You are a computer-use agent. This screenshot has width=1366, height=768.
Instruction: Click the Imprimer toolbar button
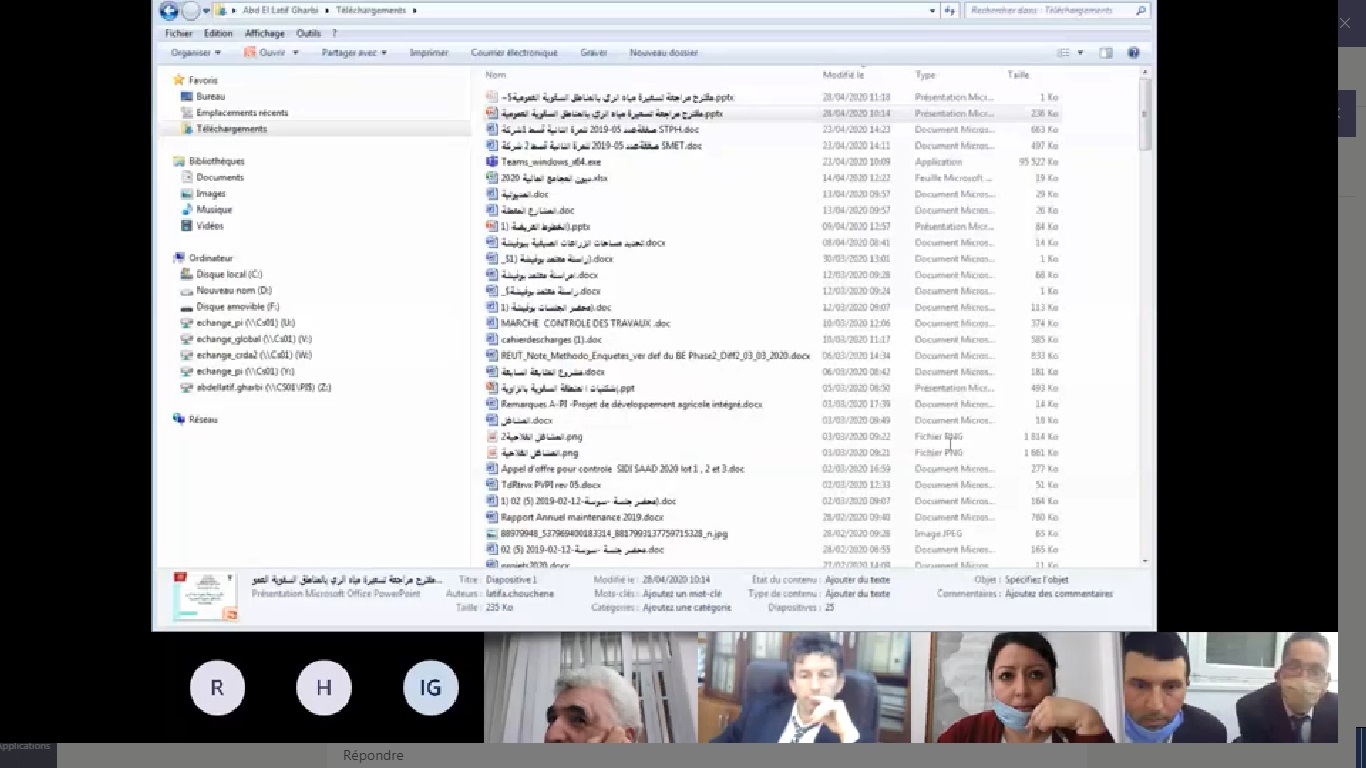pos(429,52)
